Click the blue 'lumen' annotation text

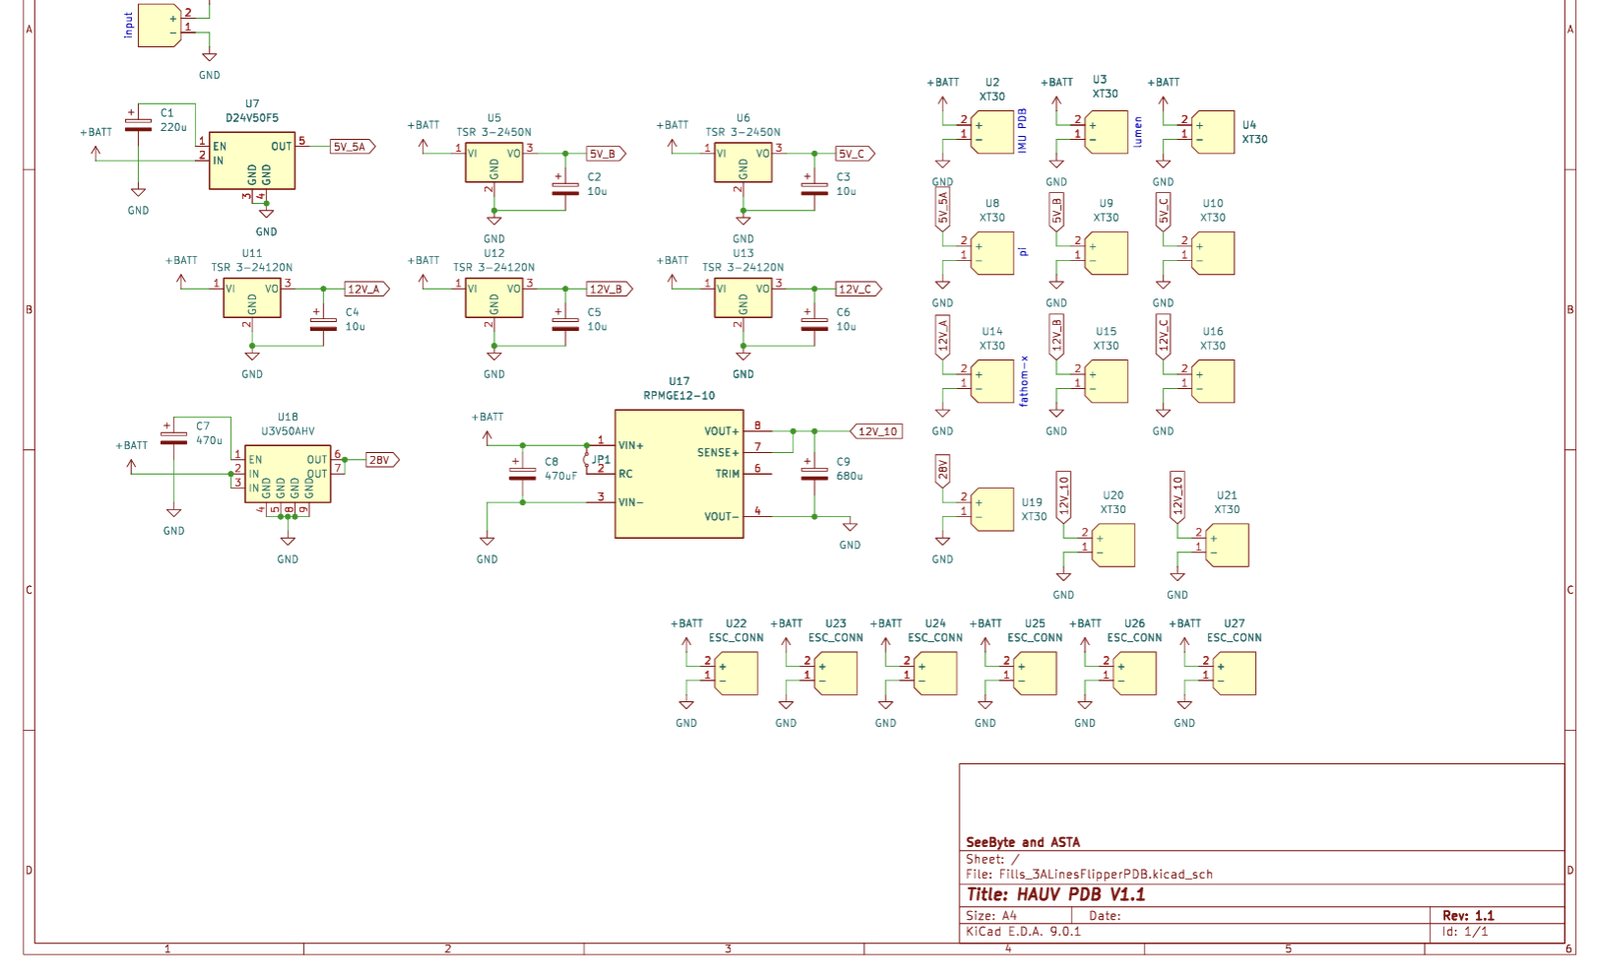click(x=1137, y=133)
